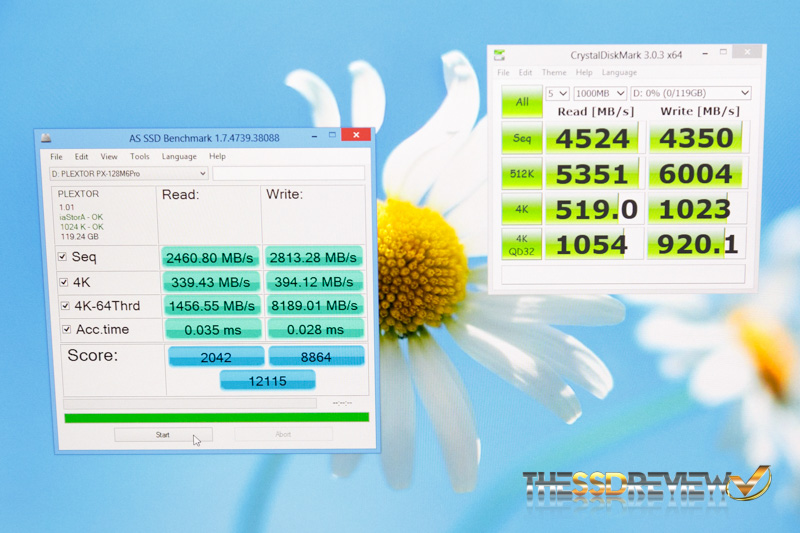Open the 1000MB test size dropdown
The width and height of the screenshot is (800, 533).
coord(600,93)
